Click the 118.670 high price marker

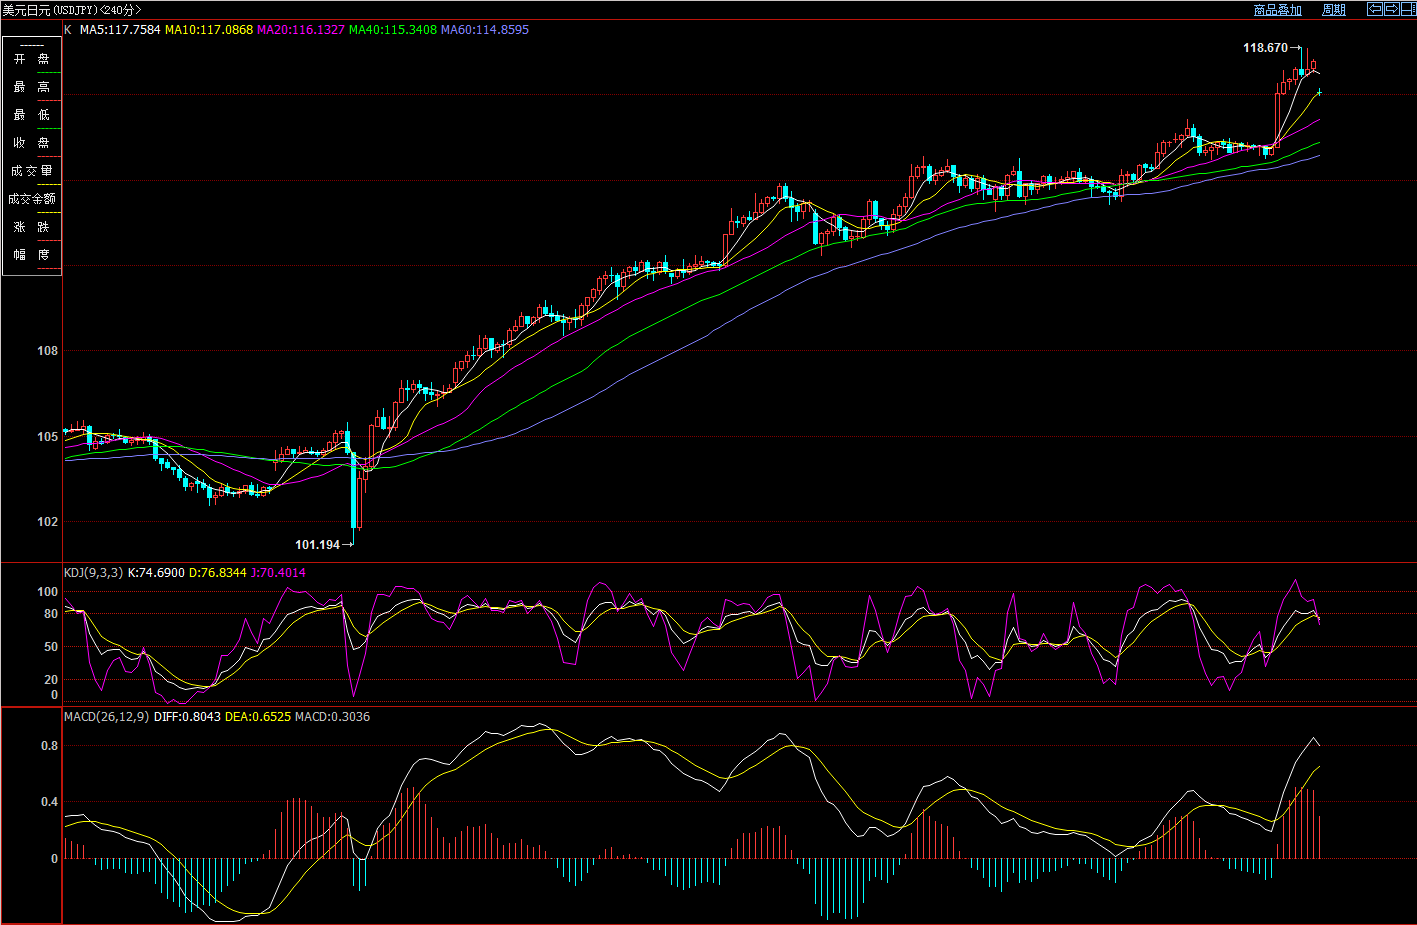[1265, 48]
